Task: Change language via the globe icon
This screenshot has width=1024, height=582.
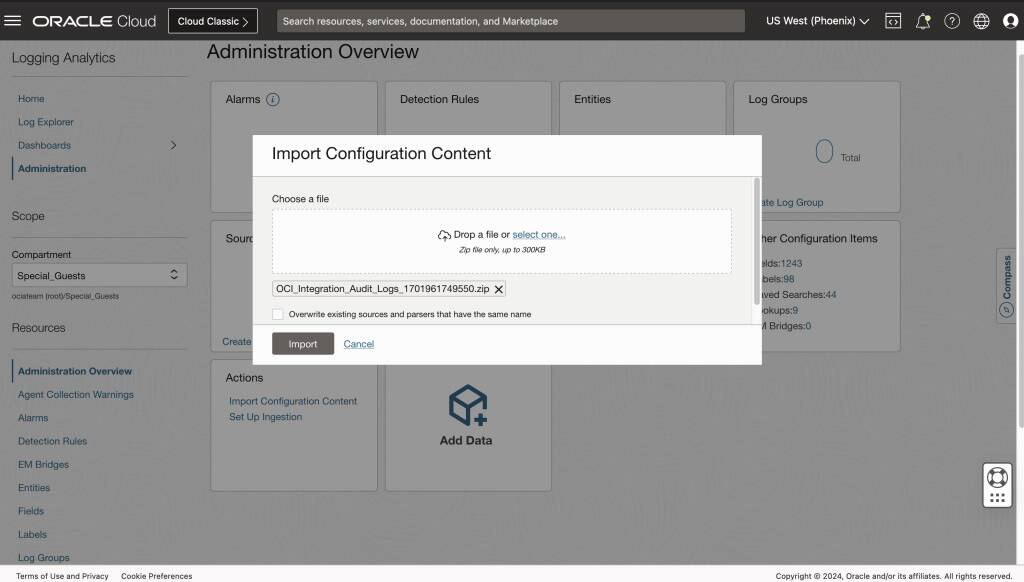Action: [981, 20]
